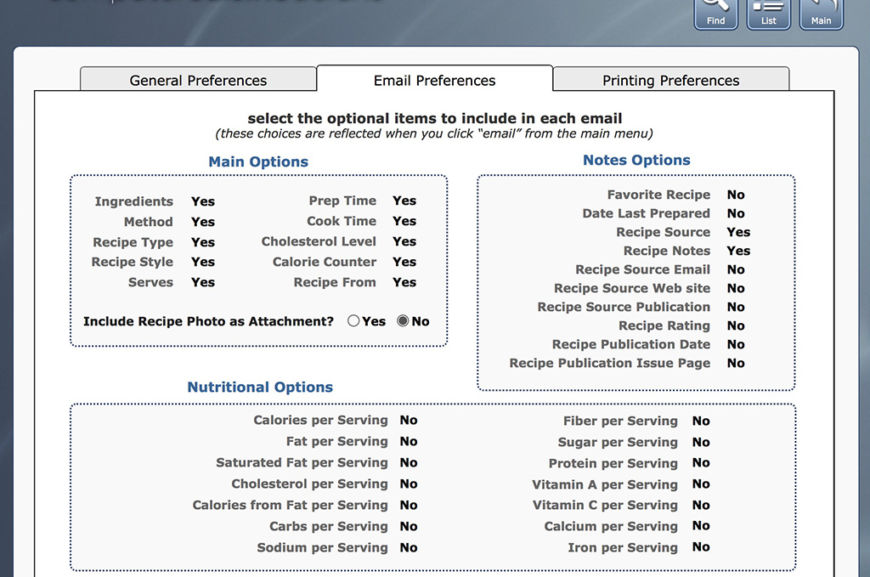Image resolution: width=870 pixels, height=577 pixels.
Task: Click the Main Options heading
Action: click(x=258, y=162)
